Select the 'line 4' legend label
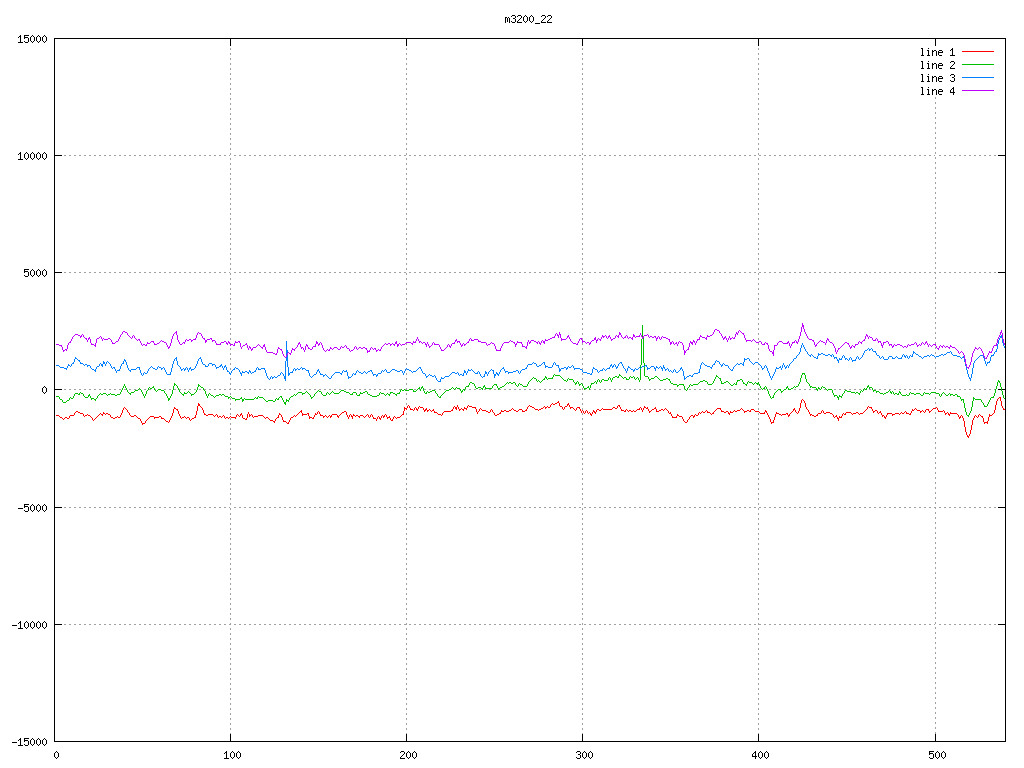Viewport: 1024px width, 768px height. (937, 91)
